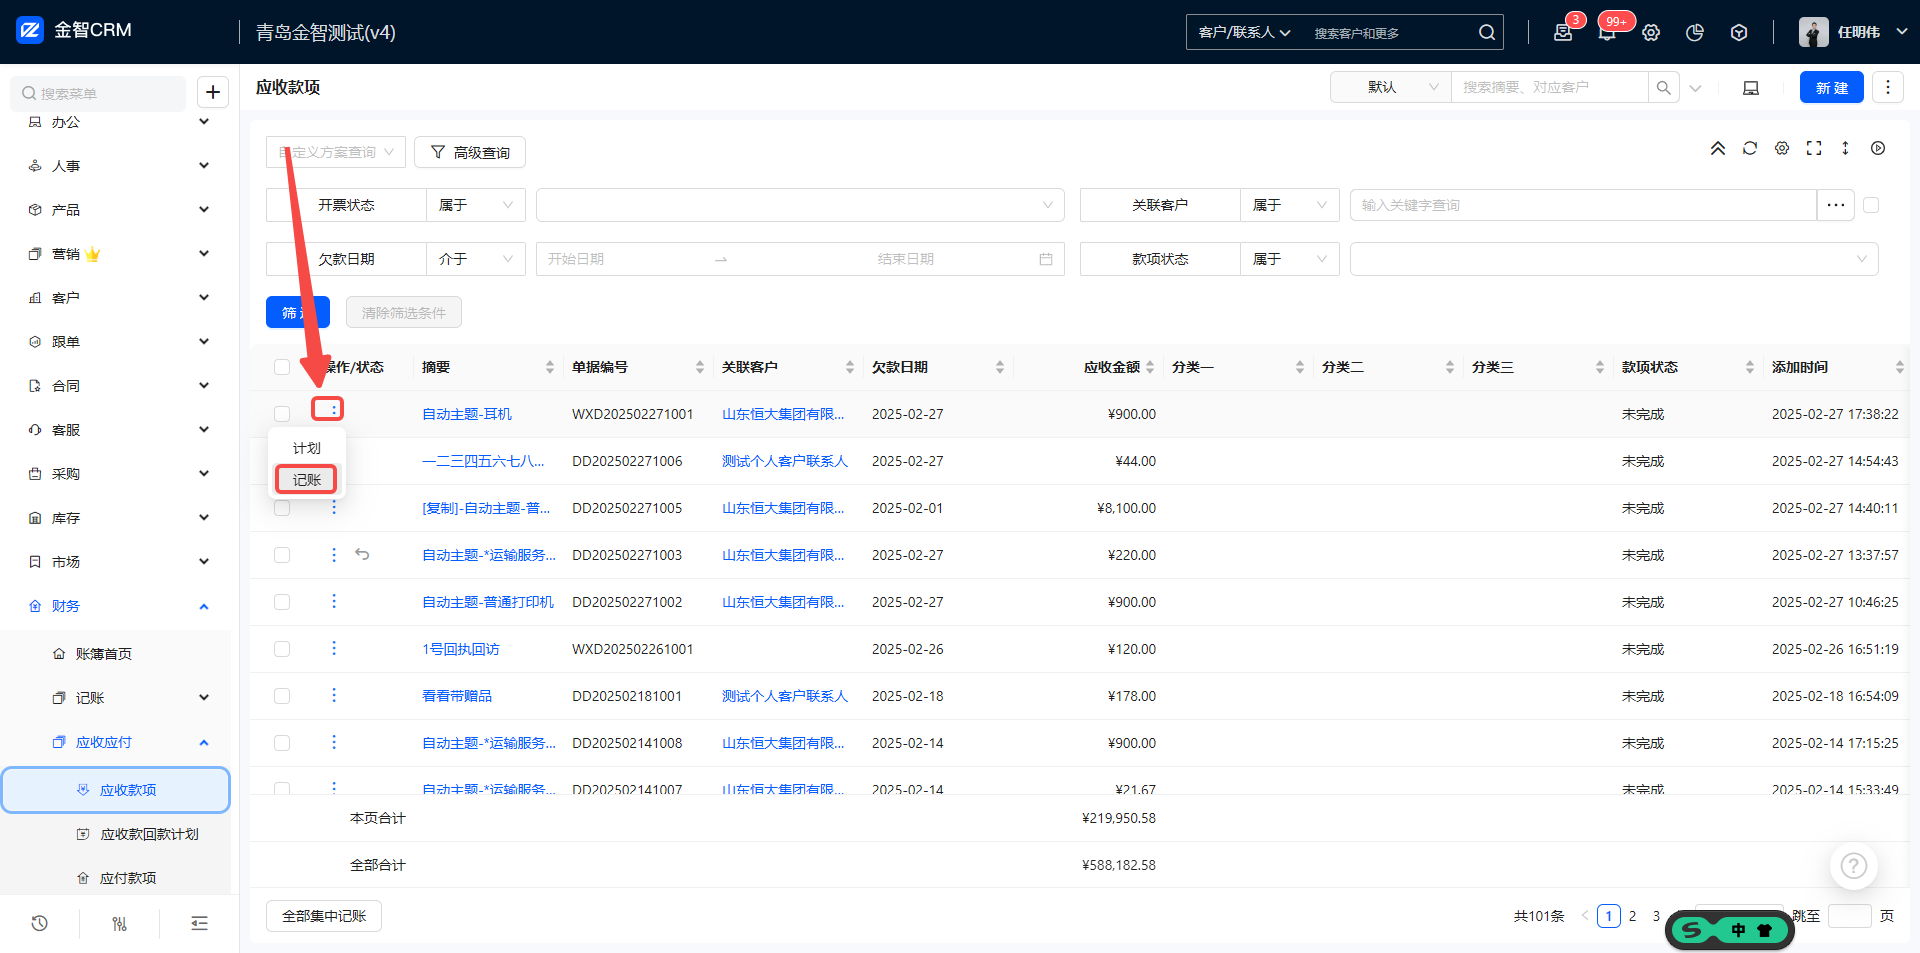1920x953 pixels.
Task: Open the cube icon in the top bar
Action: pos(1739,32)
